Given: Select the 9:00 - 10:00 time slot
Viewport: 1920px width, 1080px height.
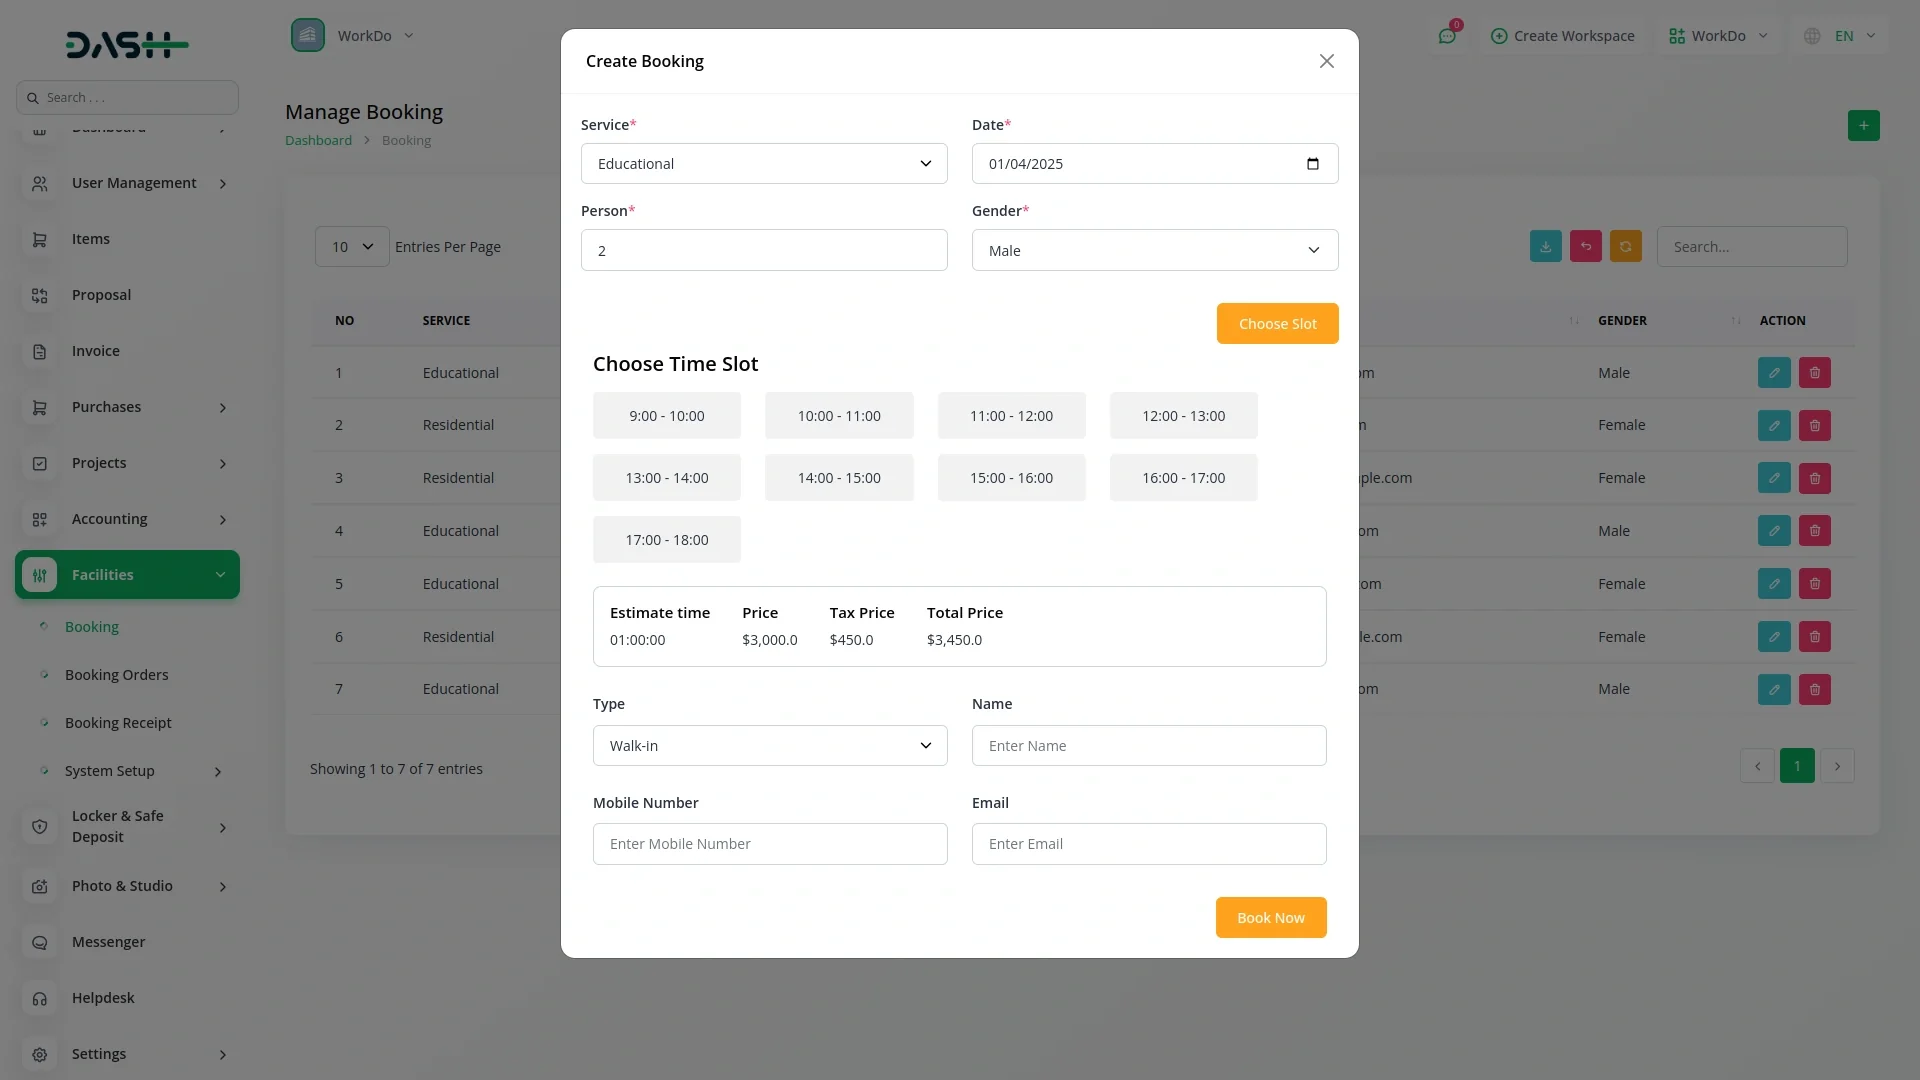Looking at the screenshot, I should (x=666, y=416).
